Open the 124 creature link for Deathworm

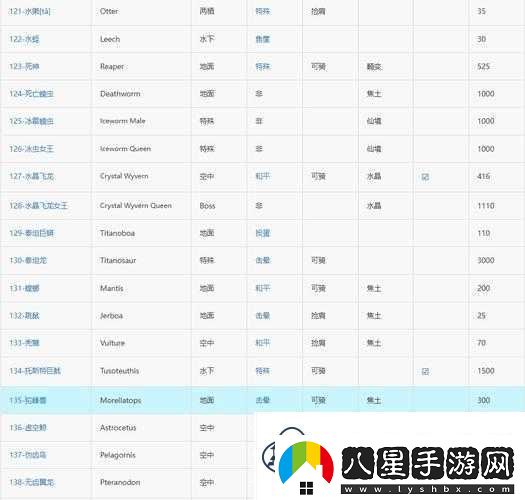[31, 94]
